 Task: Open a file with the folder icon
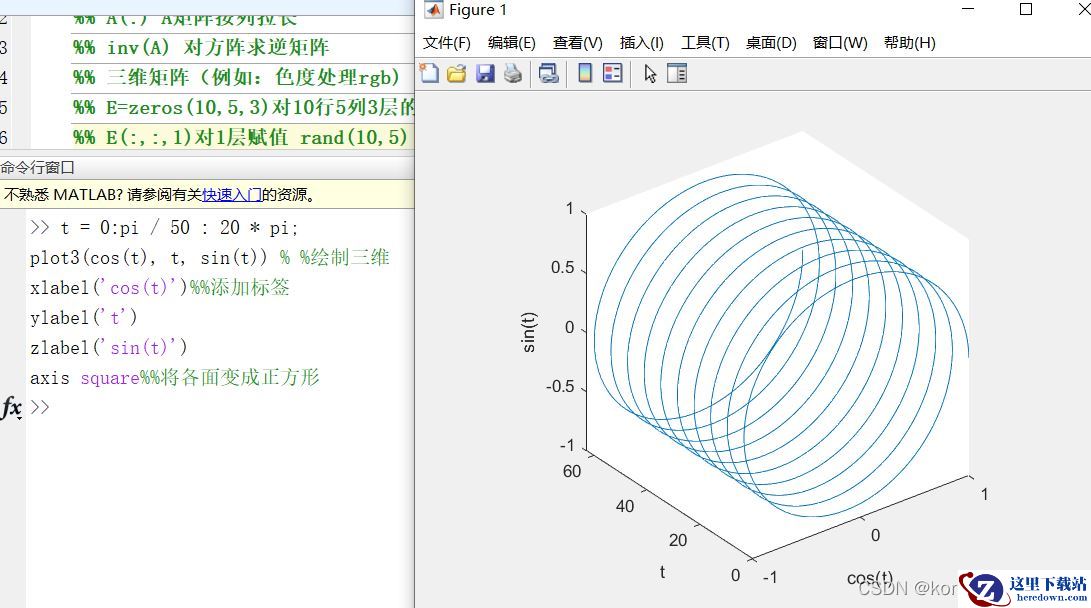point(457,74)
